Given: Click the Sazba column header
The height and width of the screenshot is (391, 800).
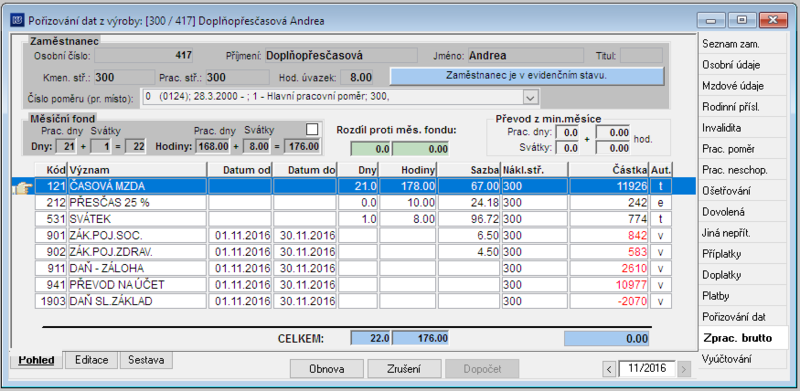Looking at the screenshot, I should tap(468, 169).
